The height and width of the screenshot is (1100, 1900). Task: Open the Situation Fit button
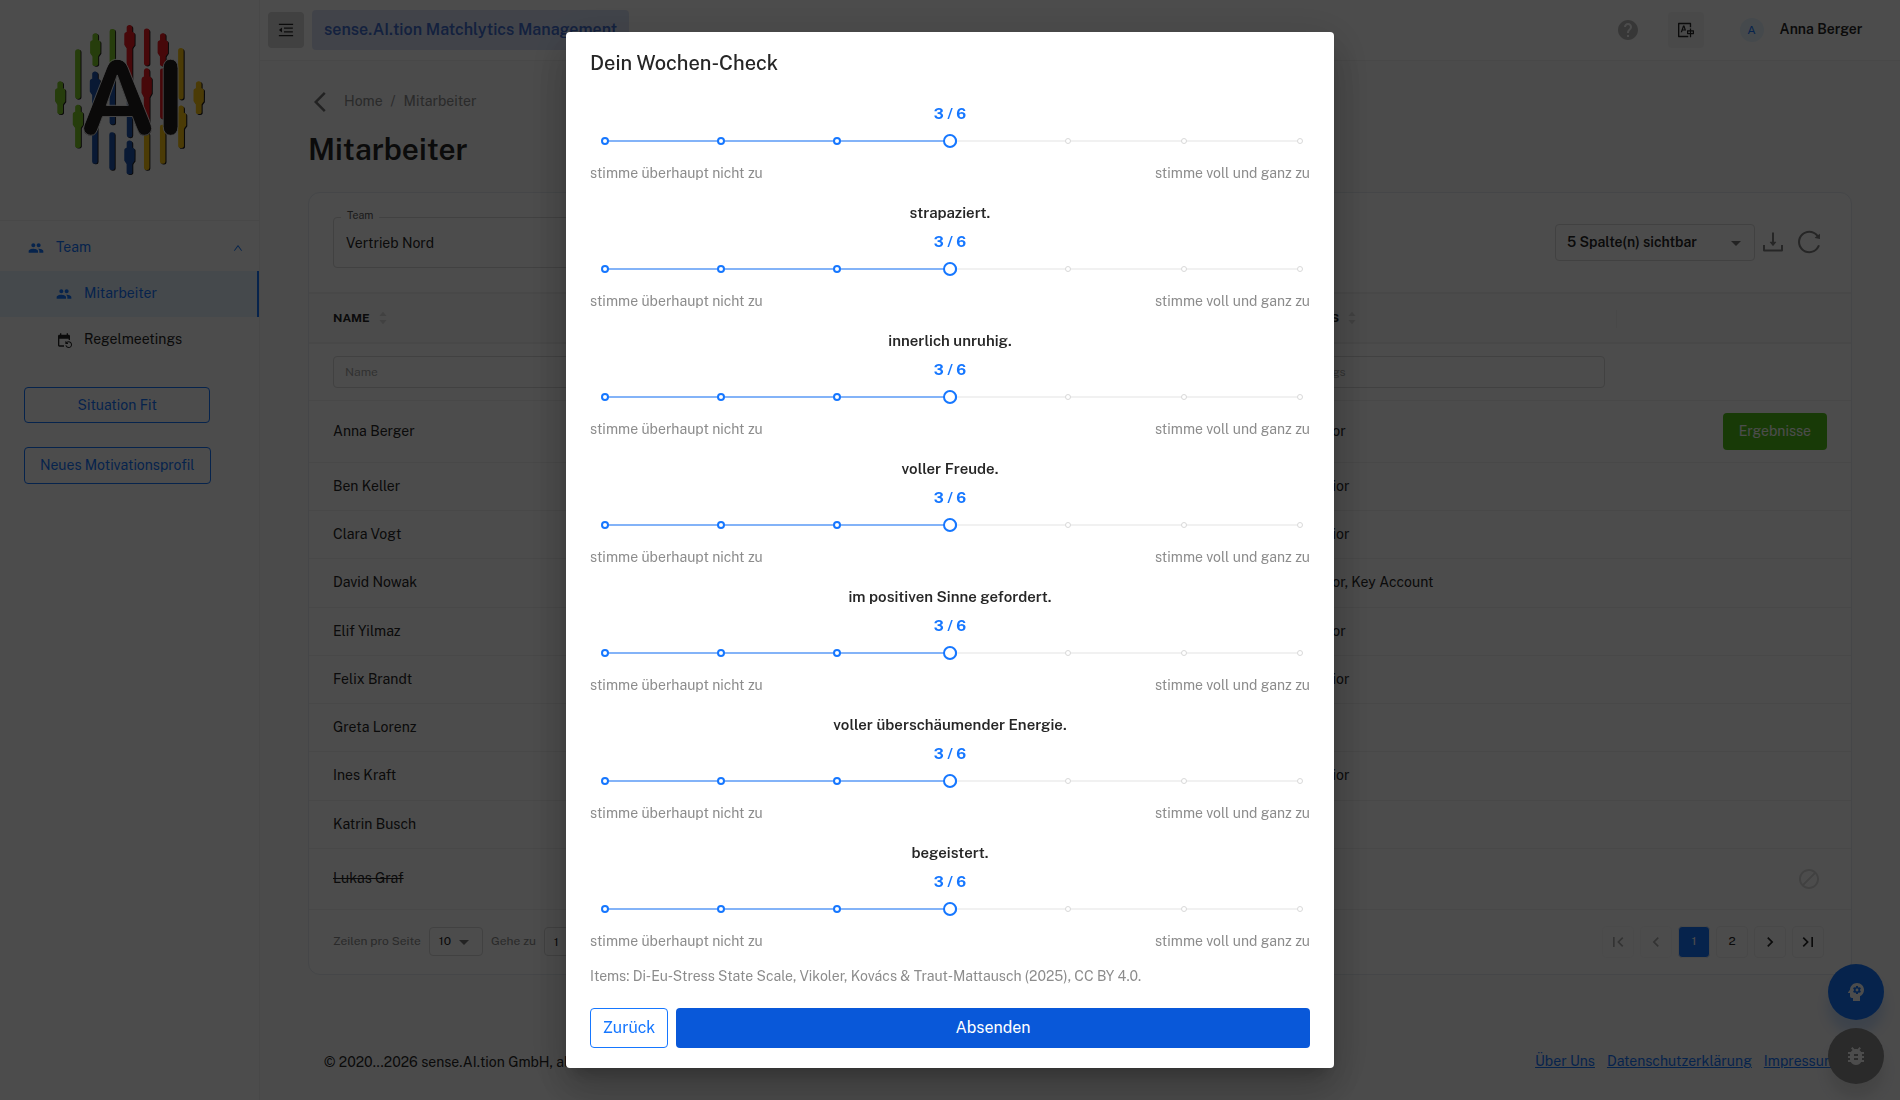tap(117, 405)
